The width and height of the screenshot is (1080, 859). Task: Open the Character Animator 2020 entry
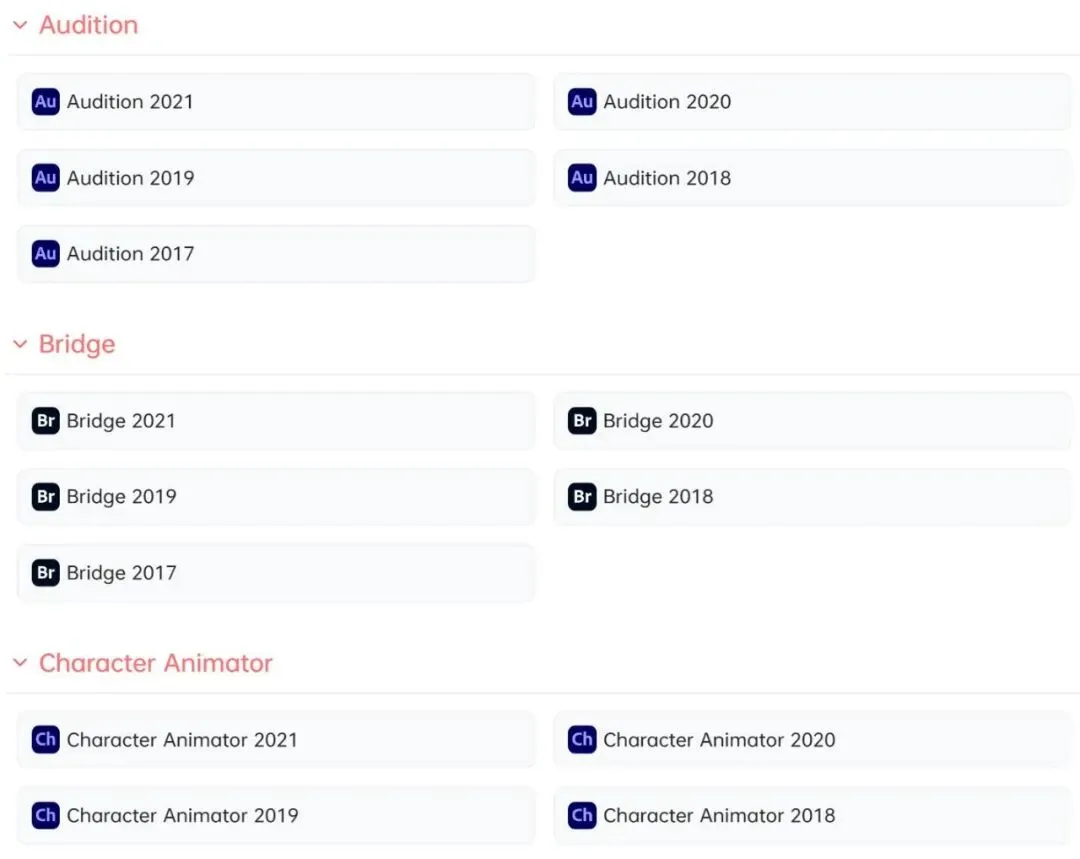pos(719,740)
